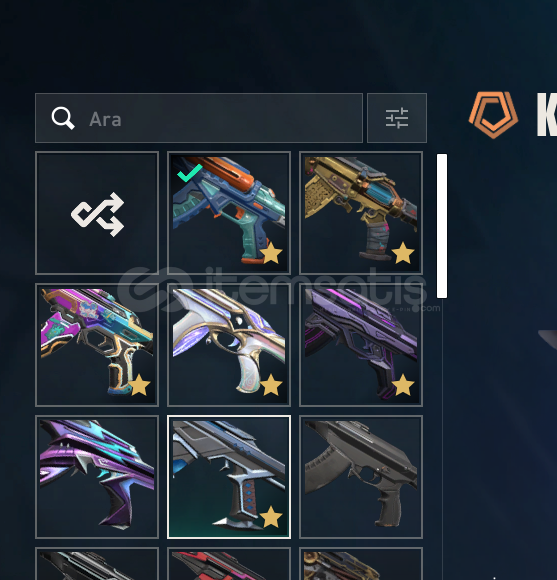557x580 pixels.
Task: Pick the pink graffiti style skin
Action: pyautogui.click(x=97, y=345)
